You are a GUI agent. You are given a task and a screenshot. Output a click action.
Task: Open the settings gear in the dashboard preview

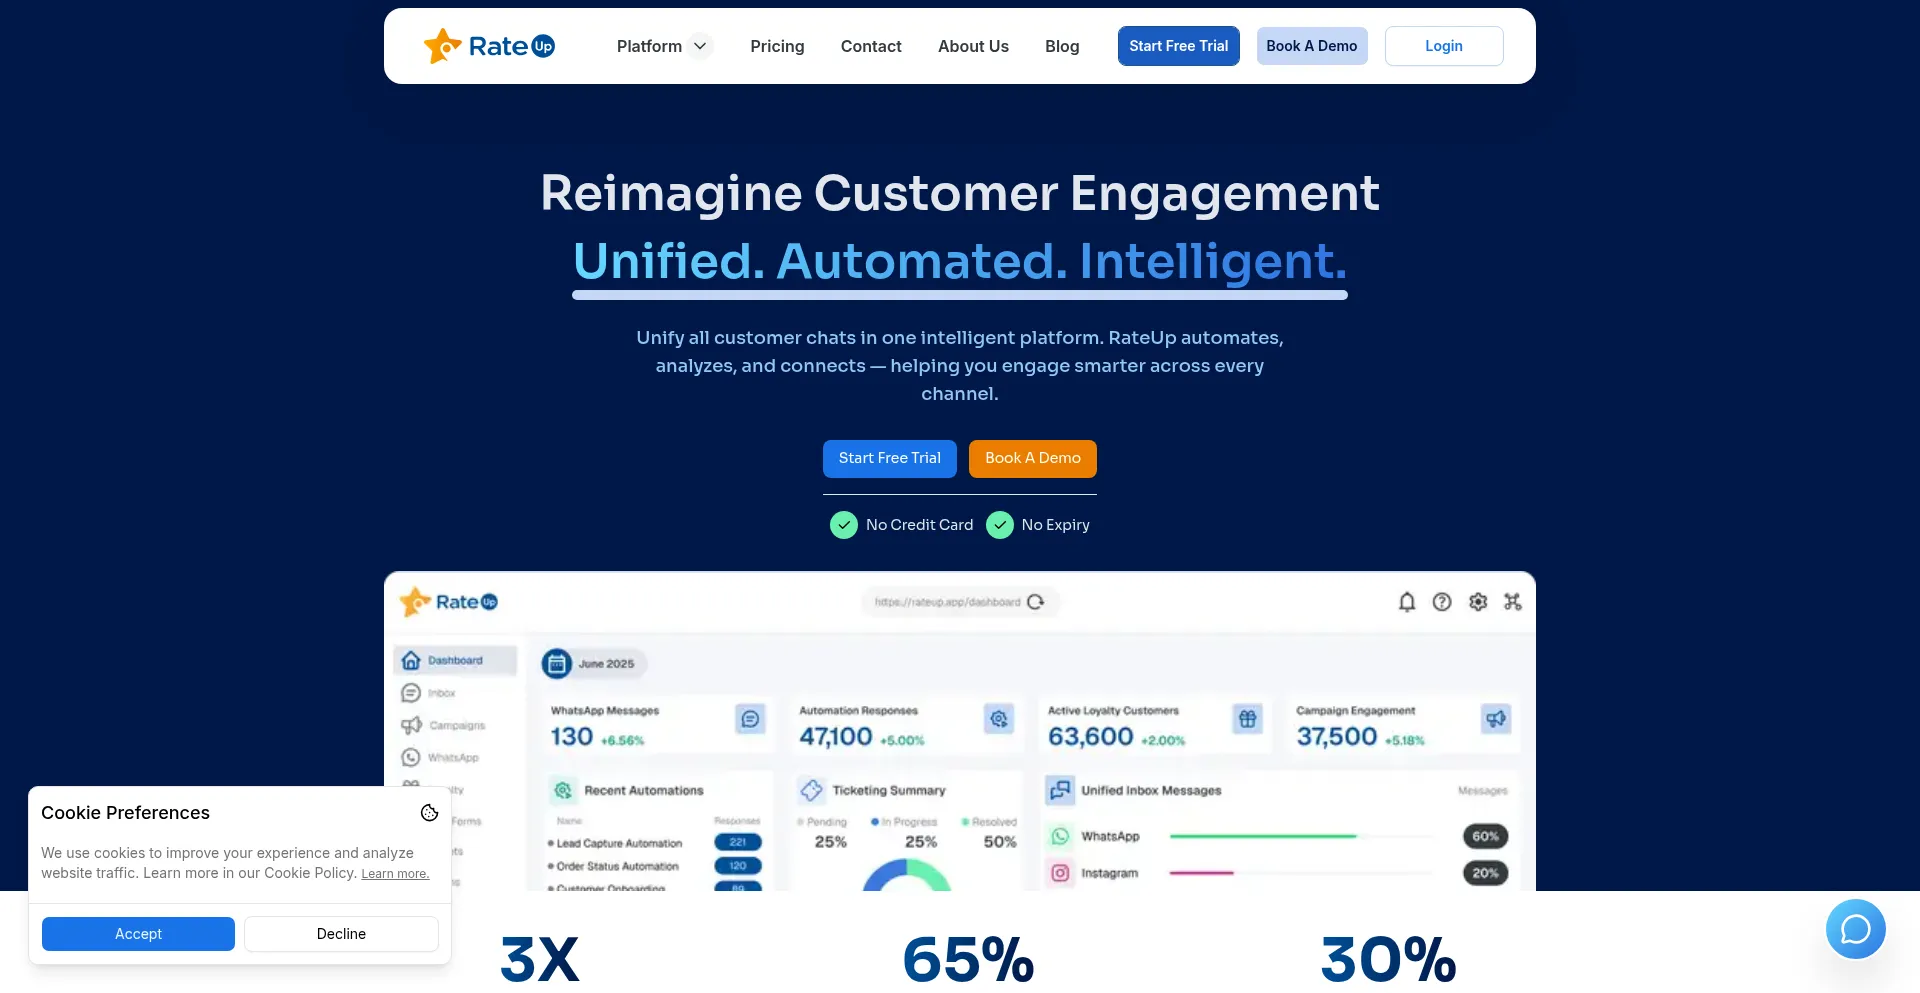point(1478,602)
